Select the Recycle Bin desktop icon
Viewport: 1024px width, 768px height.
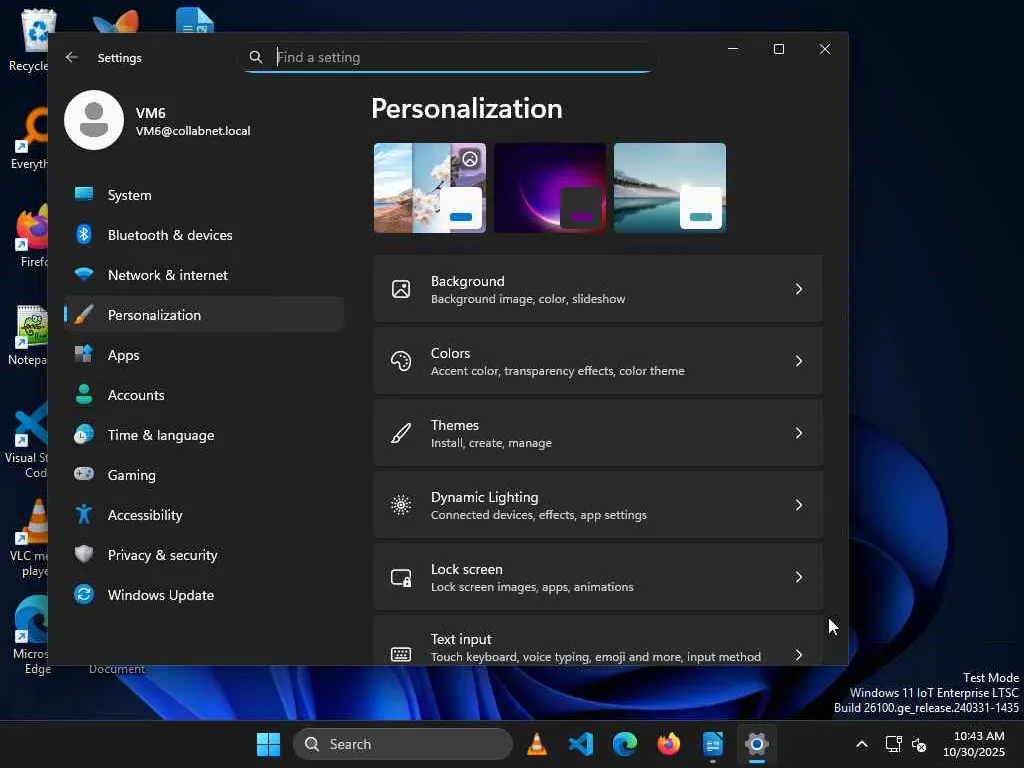(29, 40)
